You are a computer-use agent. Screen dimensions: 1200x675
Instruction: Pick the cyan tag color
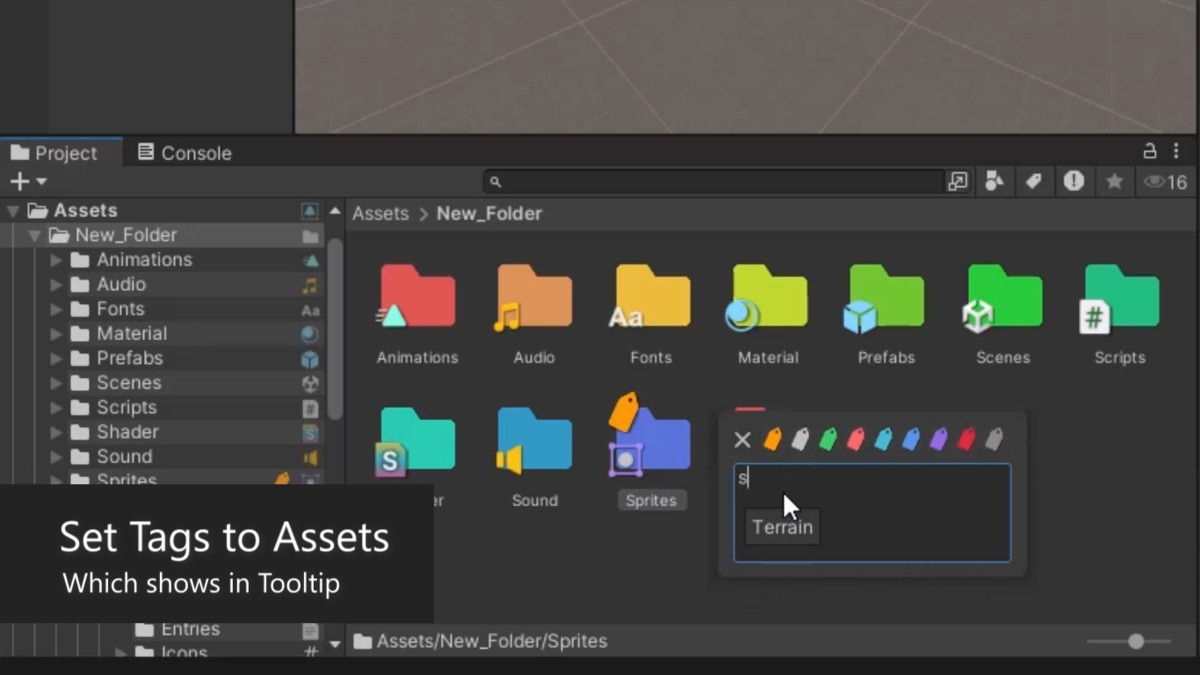(x=883, y=439)
